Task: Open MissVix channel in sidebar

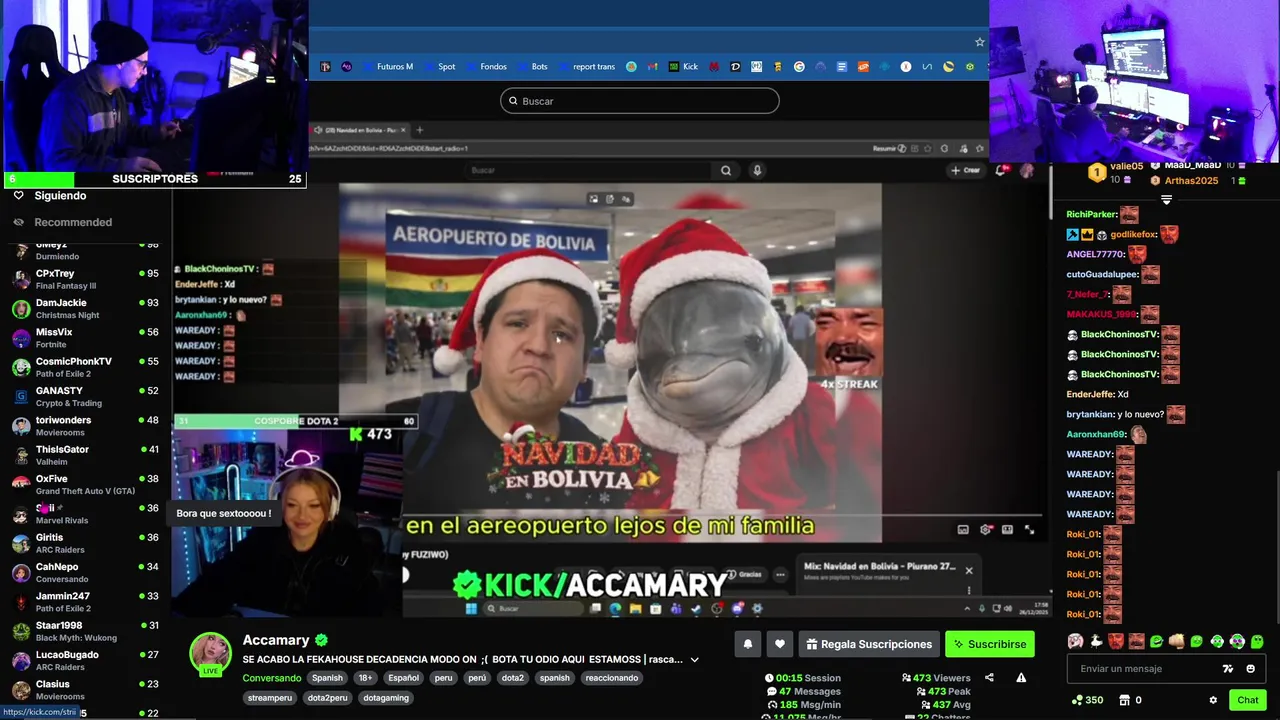Action: [85, 338]
